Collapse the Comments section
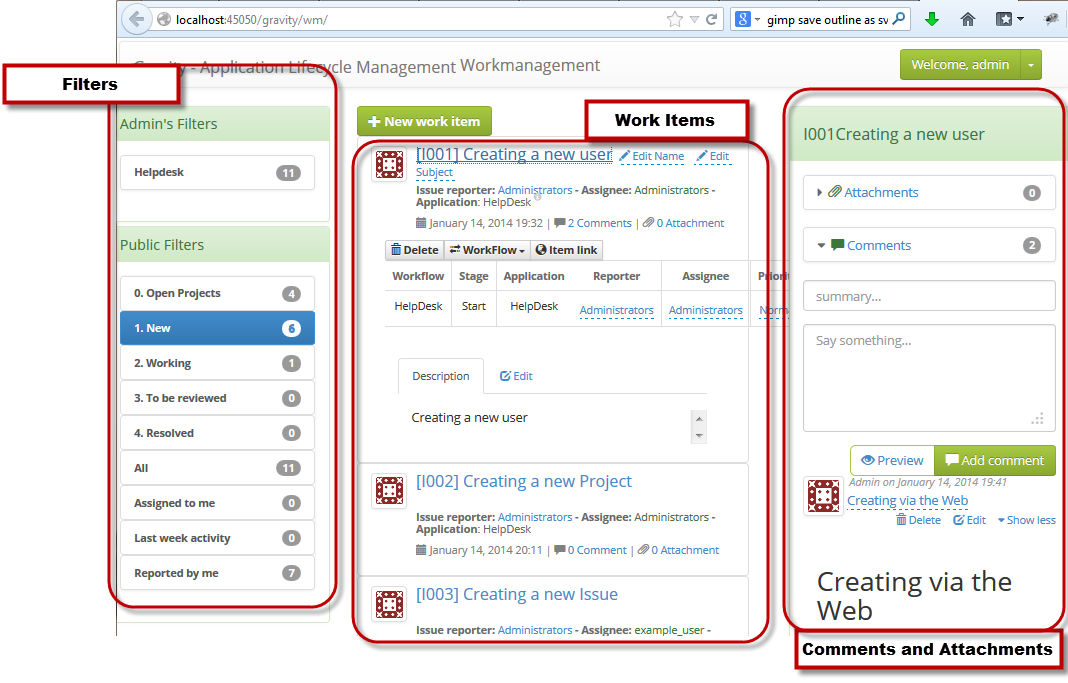1068x683 pixels. point(878,246)
